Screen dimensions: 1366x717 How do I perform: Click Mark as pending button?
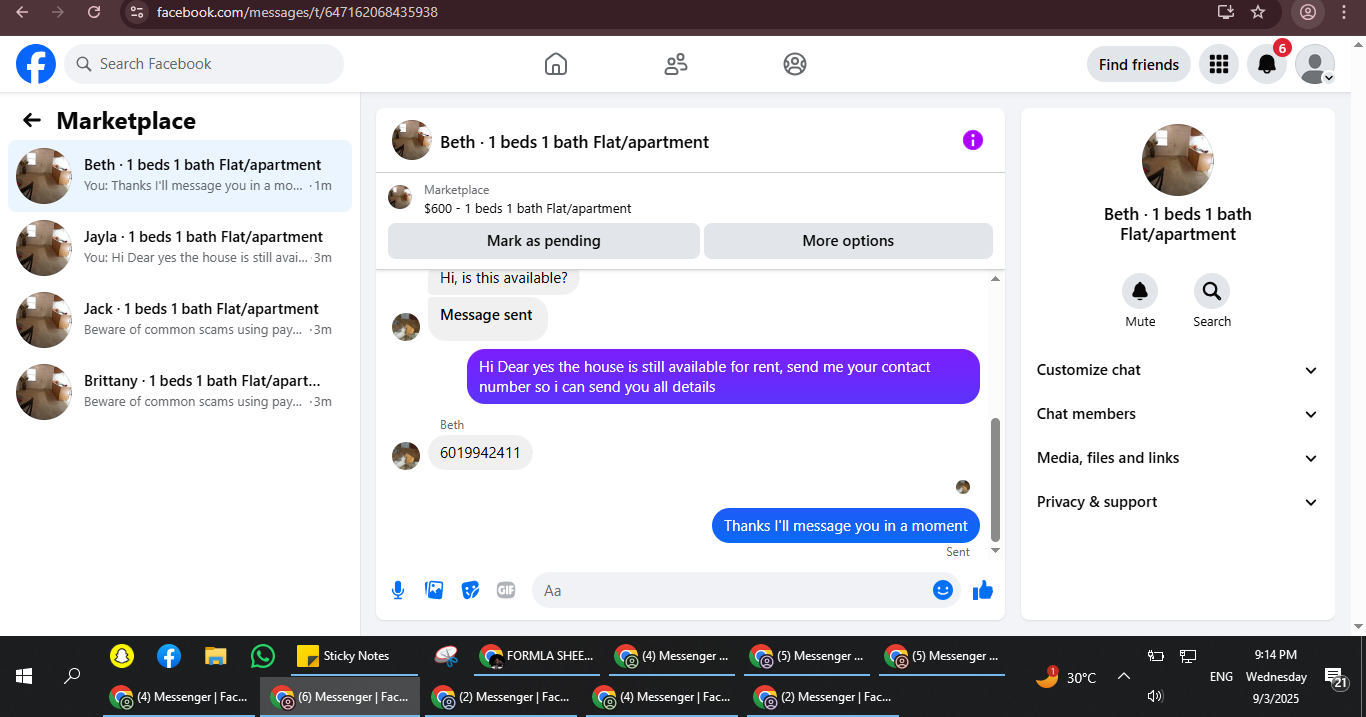click(544, 241)
